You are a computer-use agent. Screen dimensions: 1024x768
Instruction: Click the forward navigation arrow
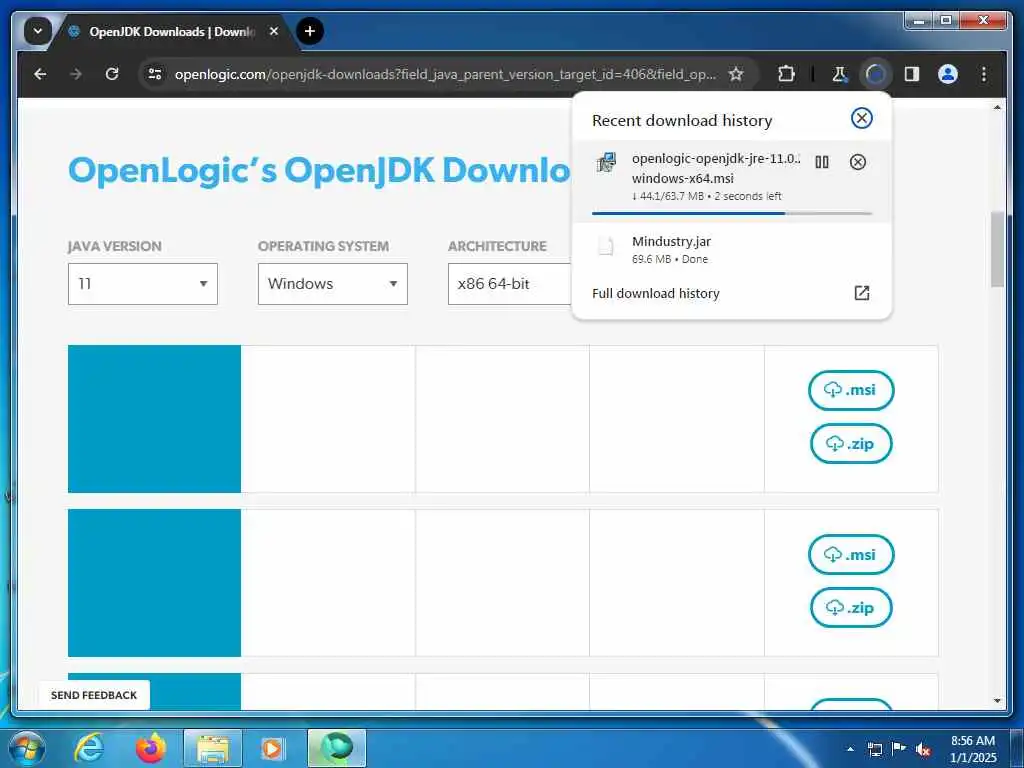coord(76,74)
